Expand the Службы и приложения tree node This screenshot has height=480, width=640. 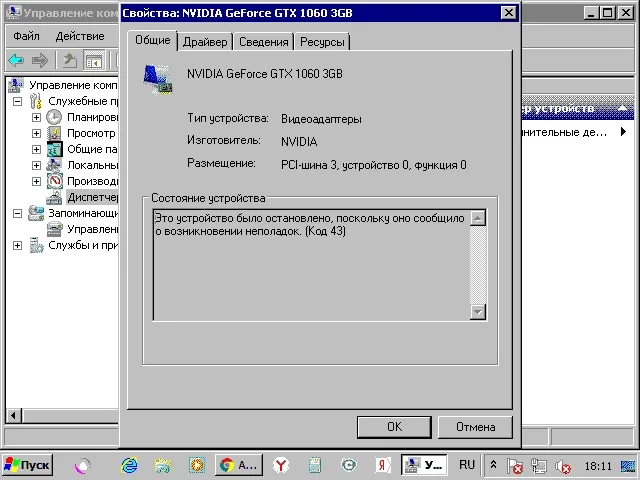17,245
